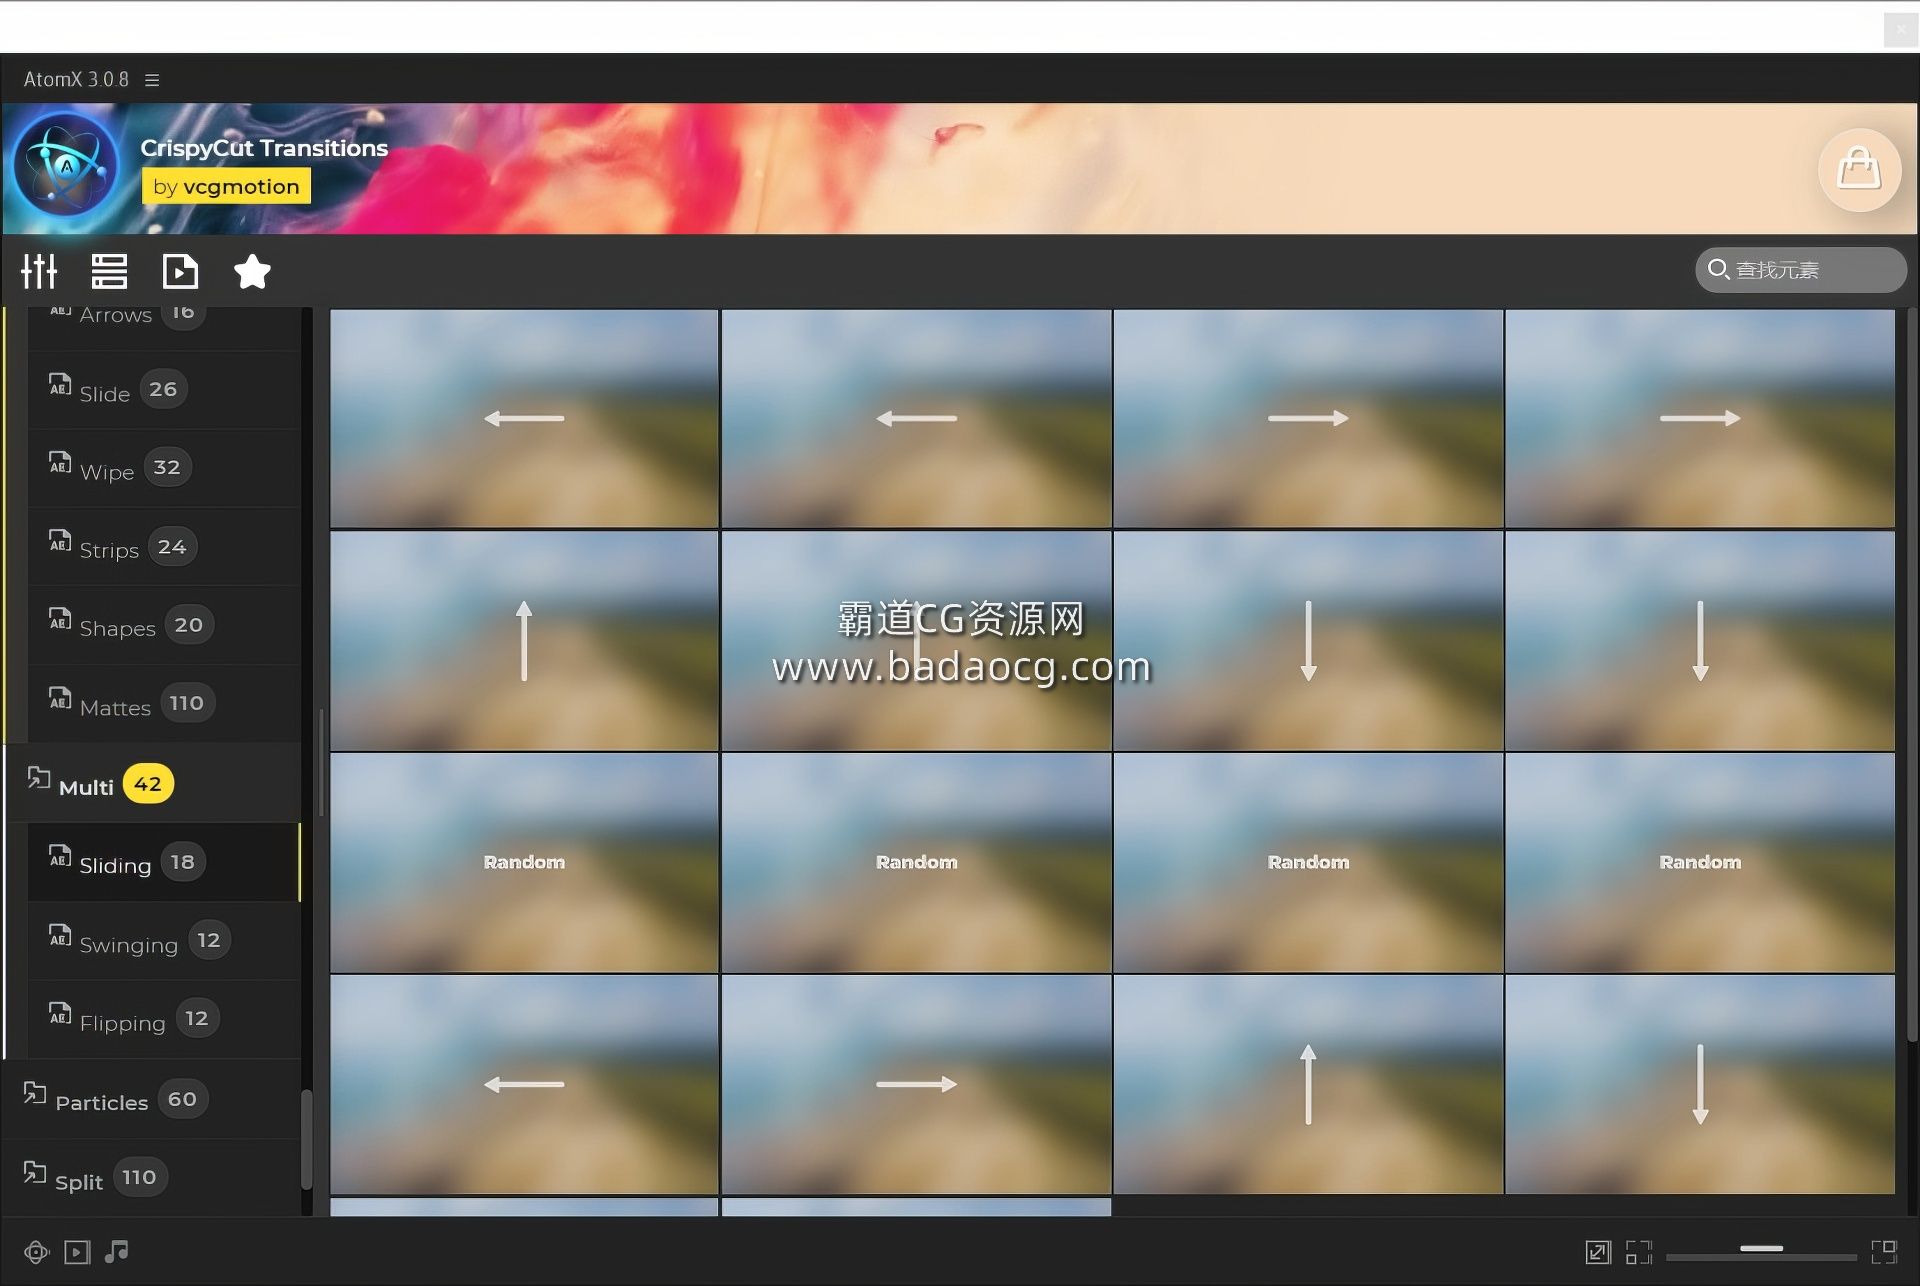Open the by vcgmotion author link
The image size is (1920, 1286).
[x=226, y=186]
